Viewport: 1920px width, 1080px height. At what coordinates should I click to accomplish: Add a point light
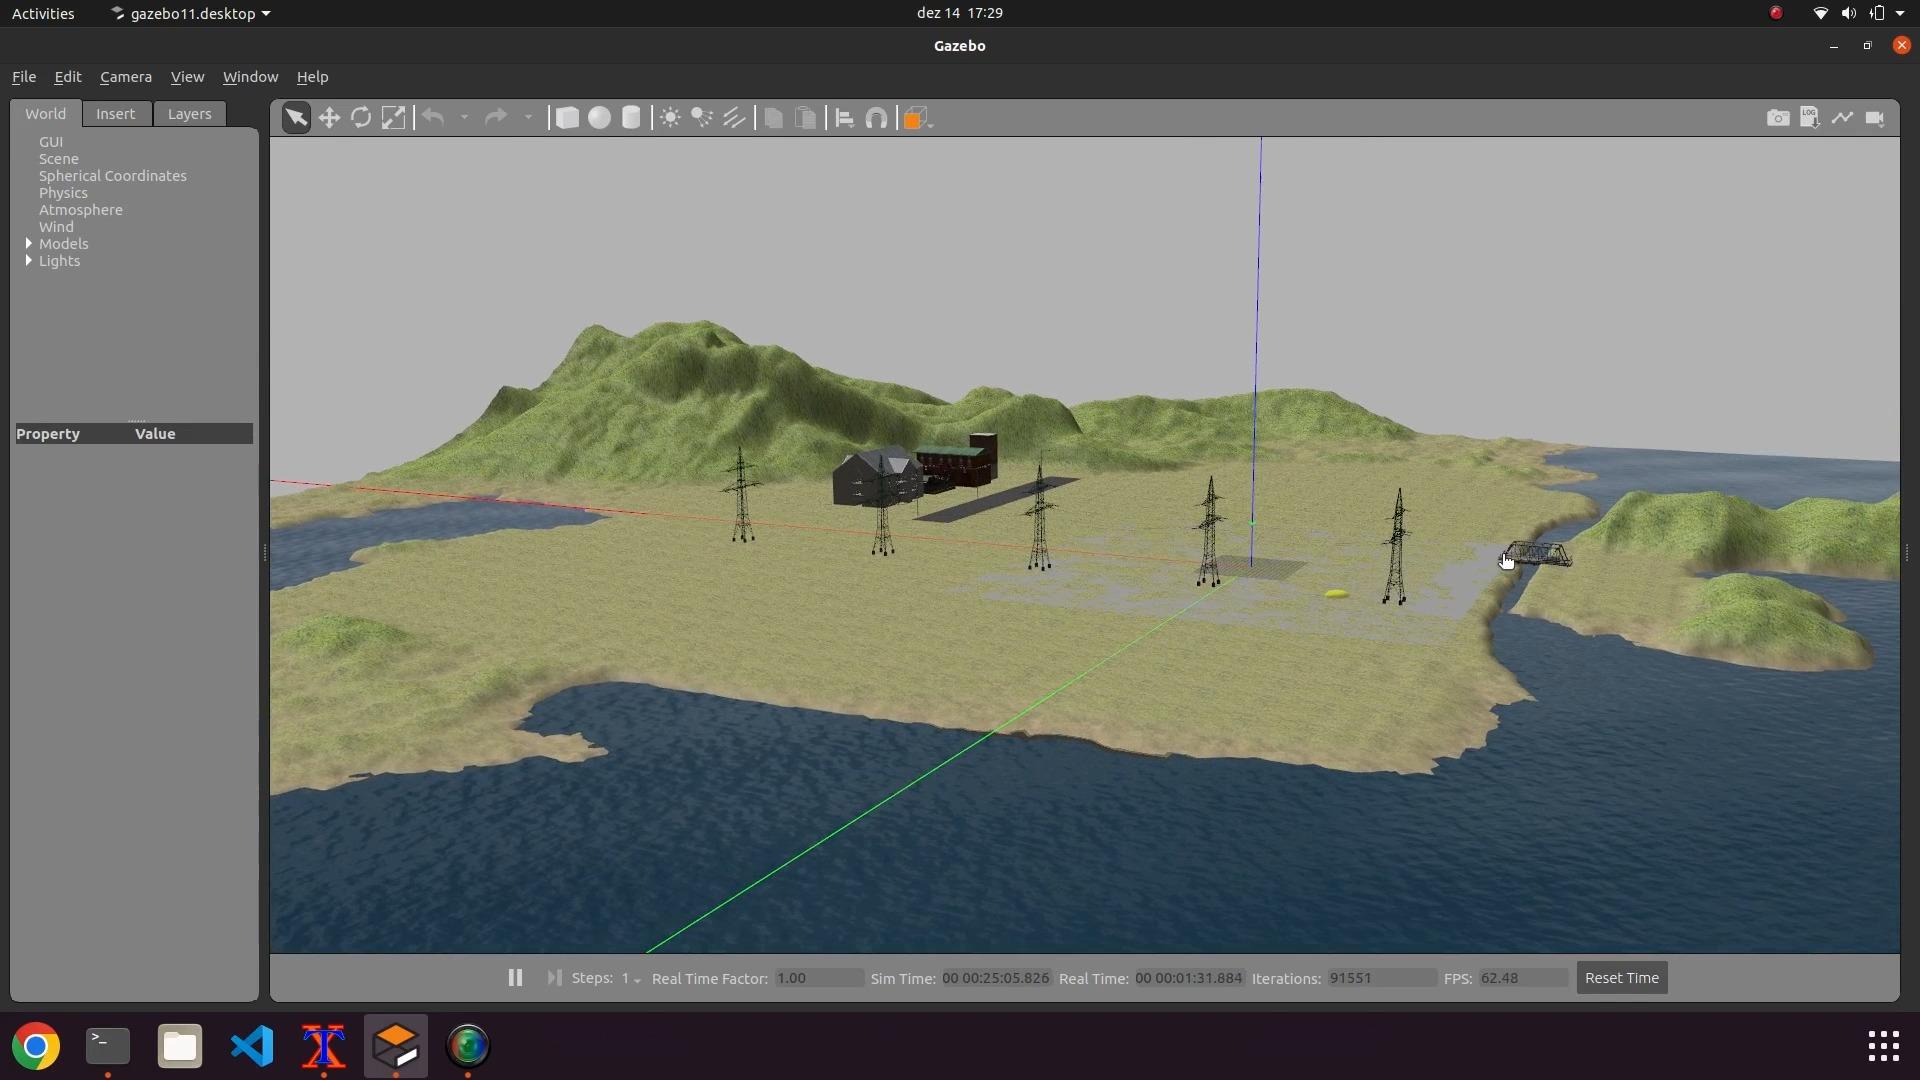click(x=670, y=118)
